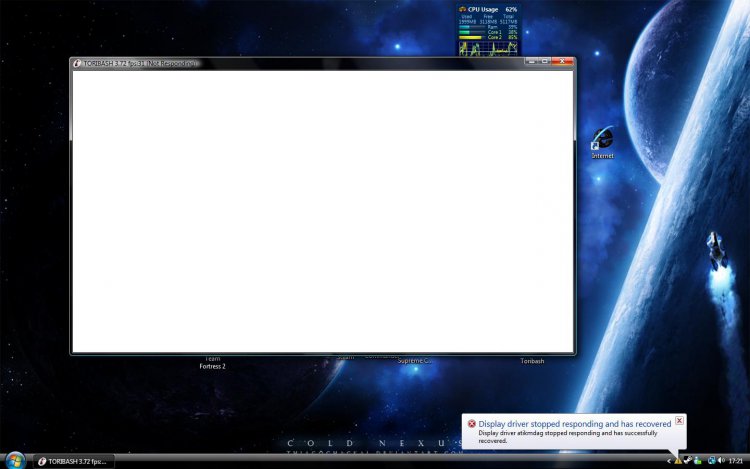Minimize the TORIBASH window
750x469 pixels.
pyautogui.click(x=531, y=61)
